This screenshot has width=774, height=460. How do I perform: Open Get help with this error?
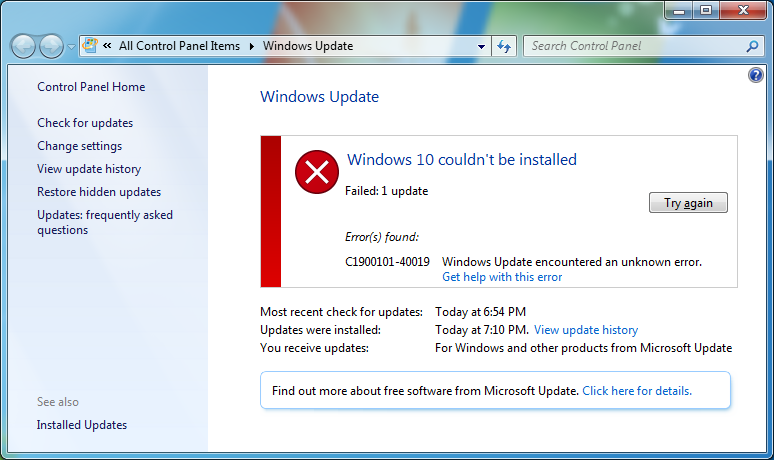(502, 277)
